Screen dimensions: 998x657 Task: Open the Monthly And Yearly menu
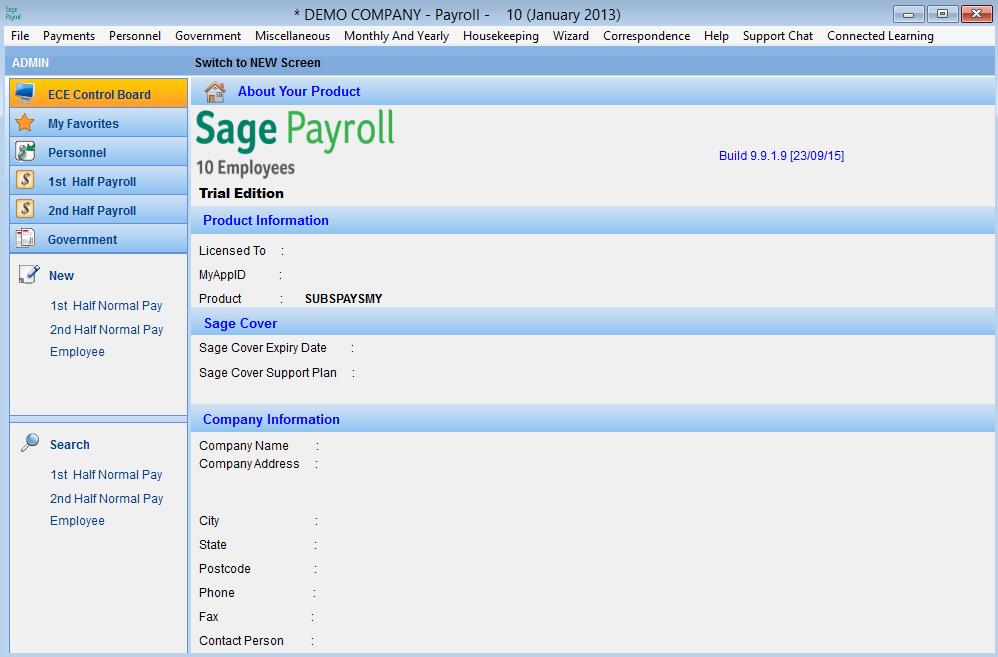pyautogui.click(x=397, y=36)
